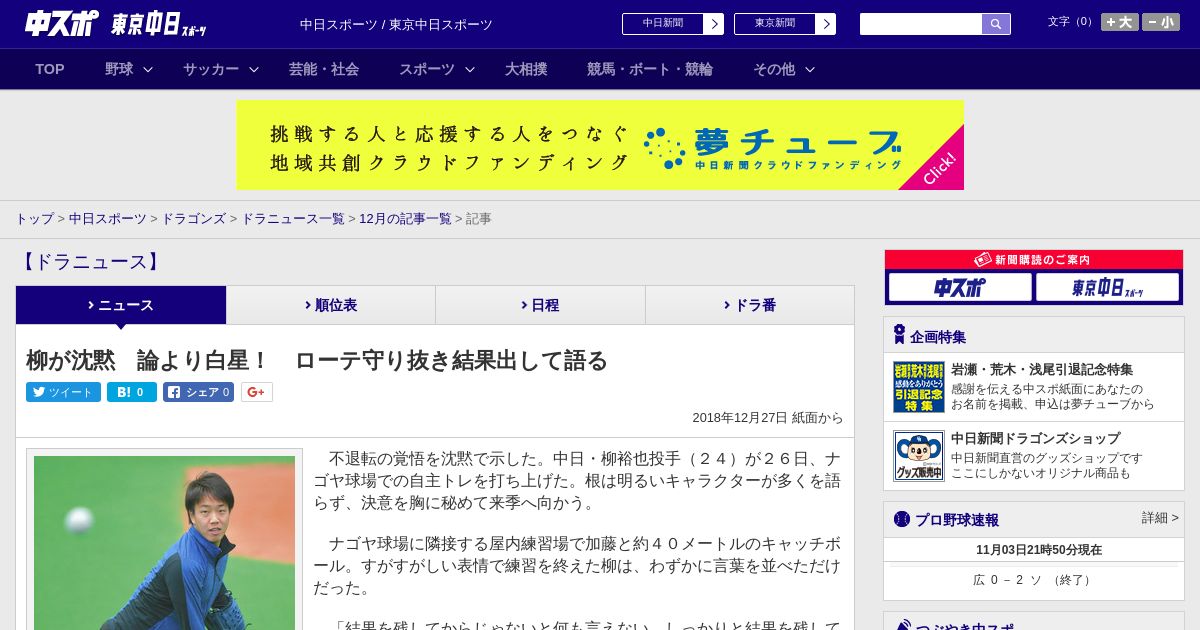Click the article photo of the pitcher
Image resolution: width=1200 pixels, height=630 pixels.
(x=165, y=543)
